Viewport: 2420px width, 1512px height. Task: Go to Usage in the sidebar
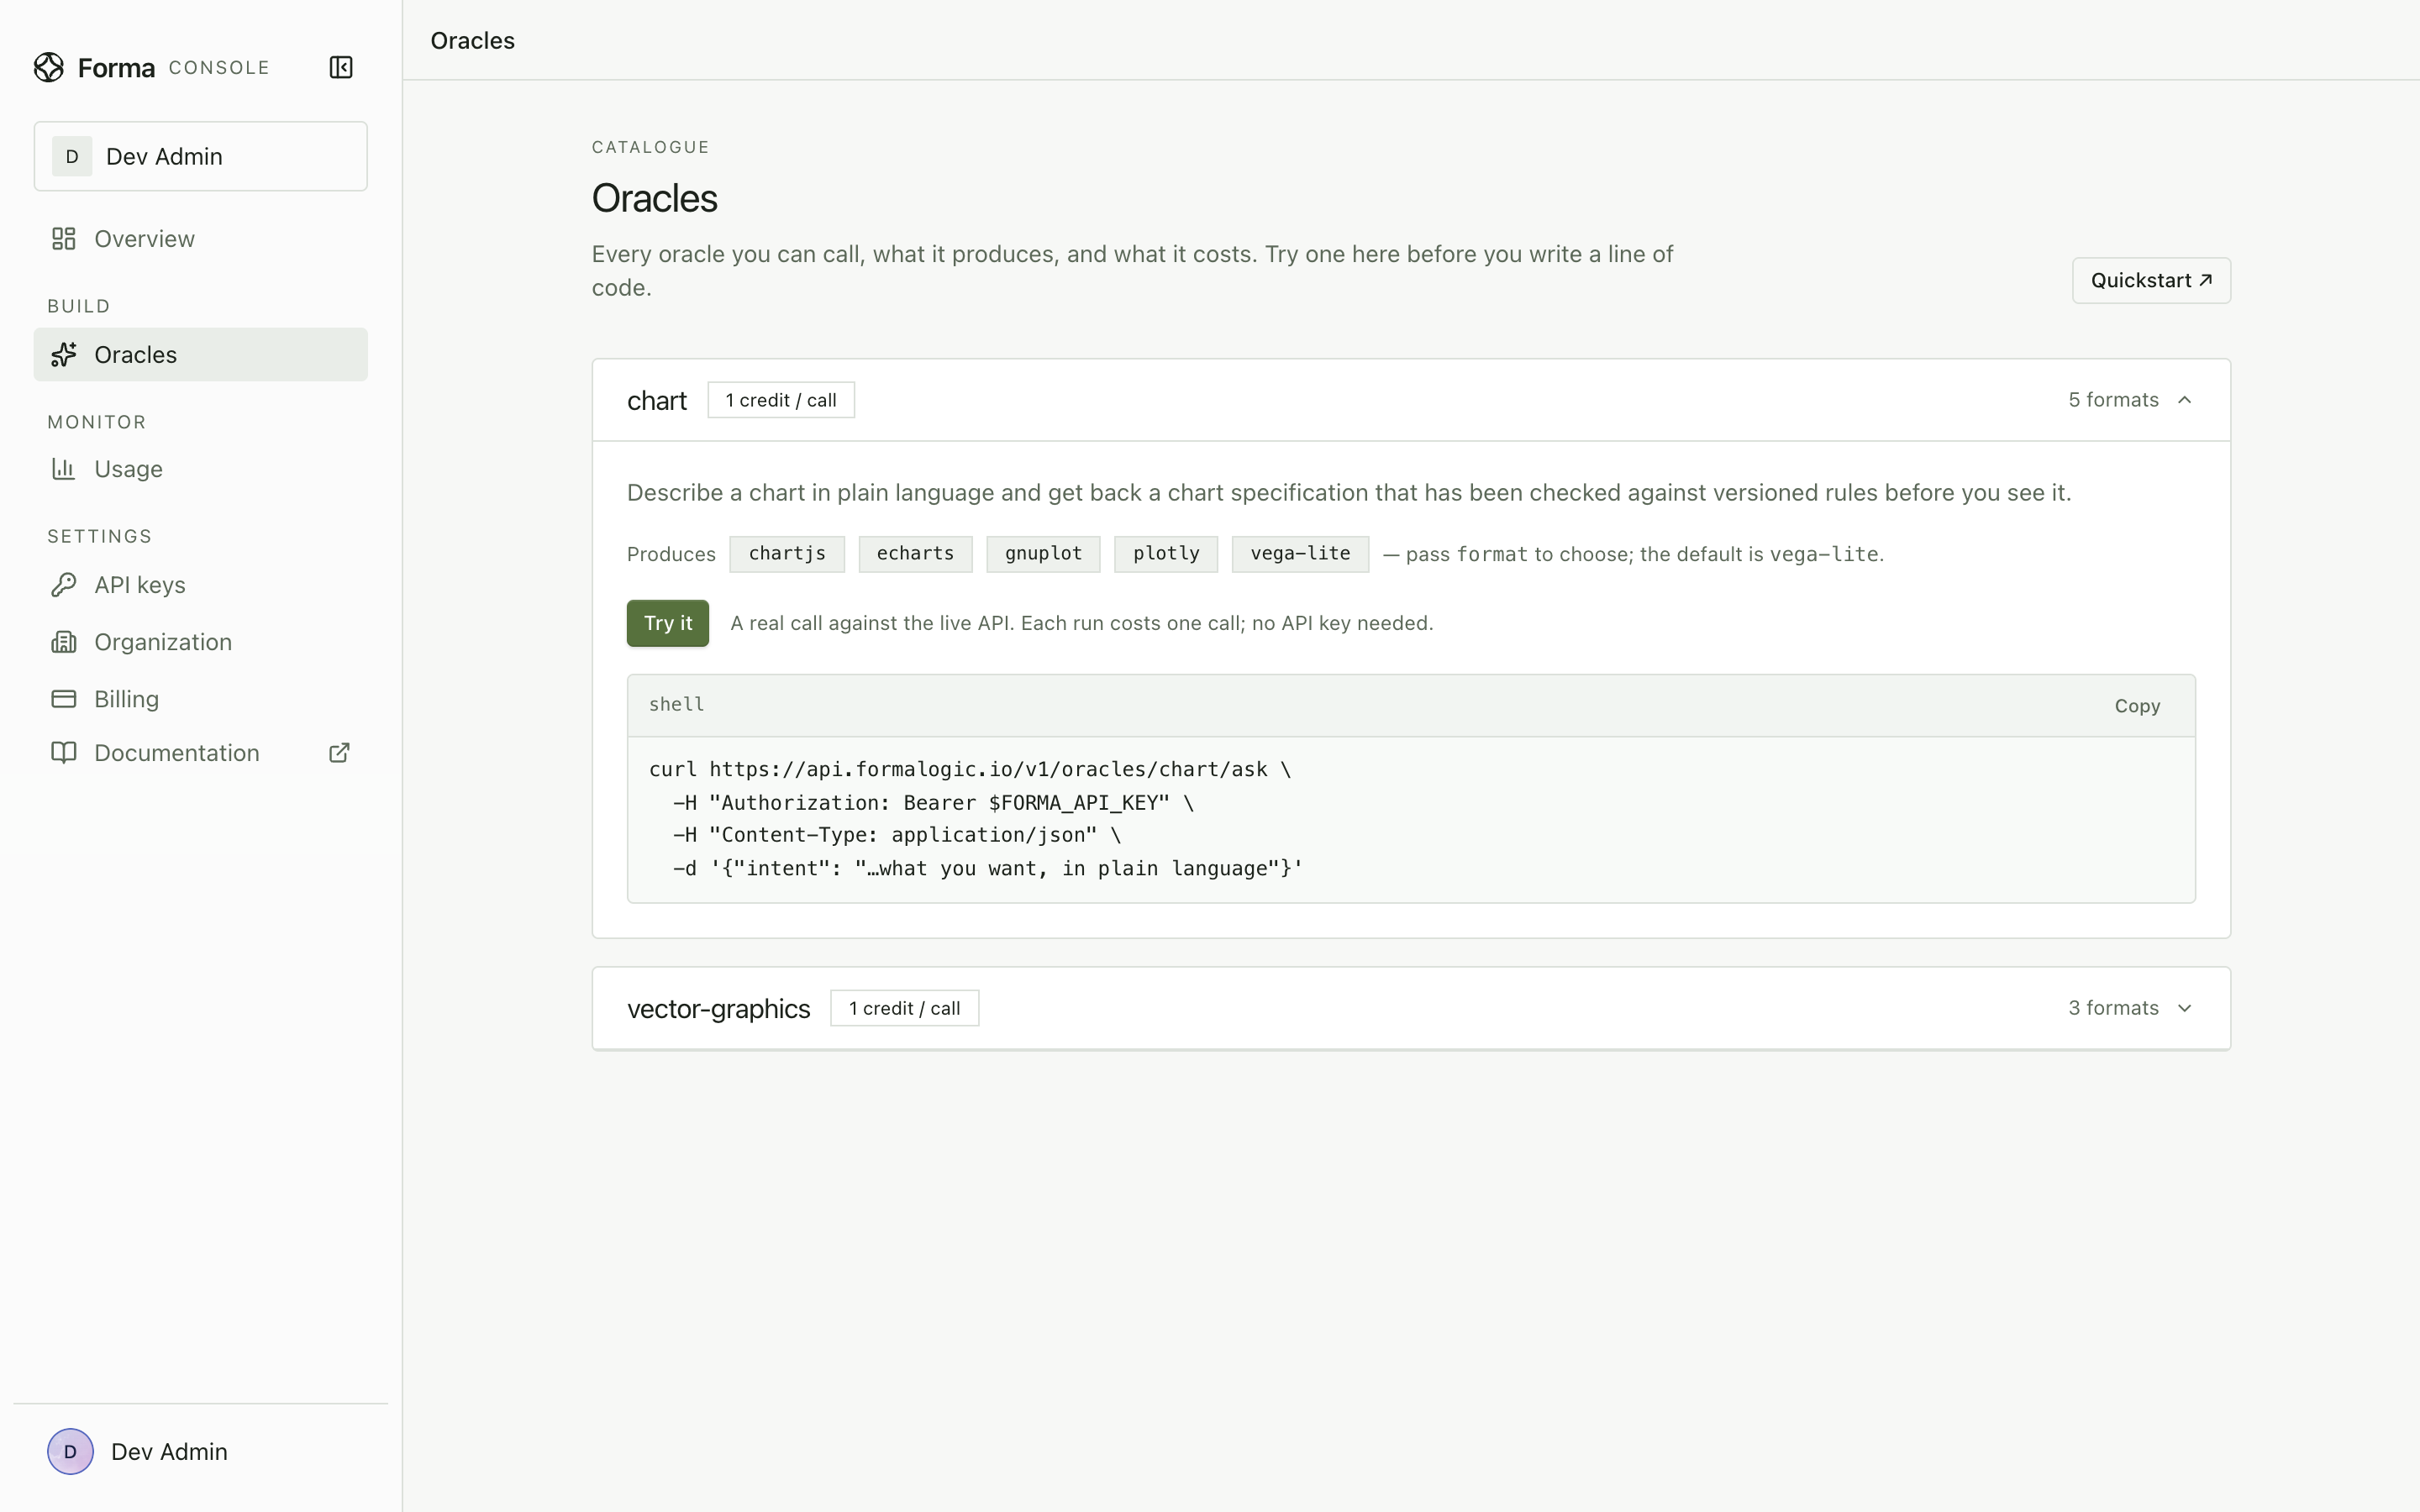[201, 469]
